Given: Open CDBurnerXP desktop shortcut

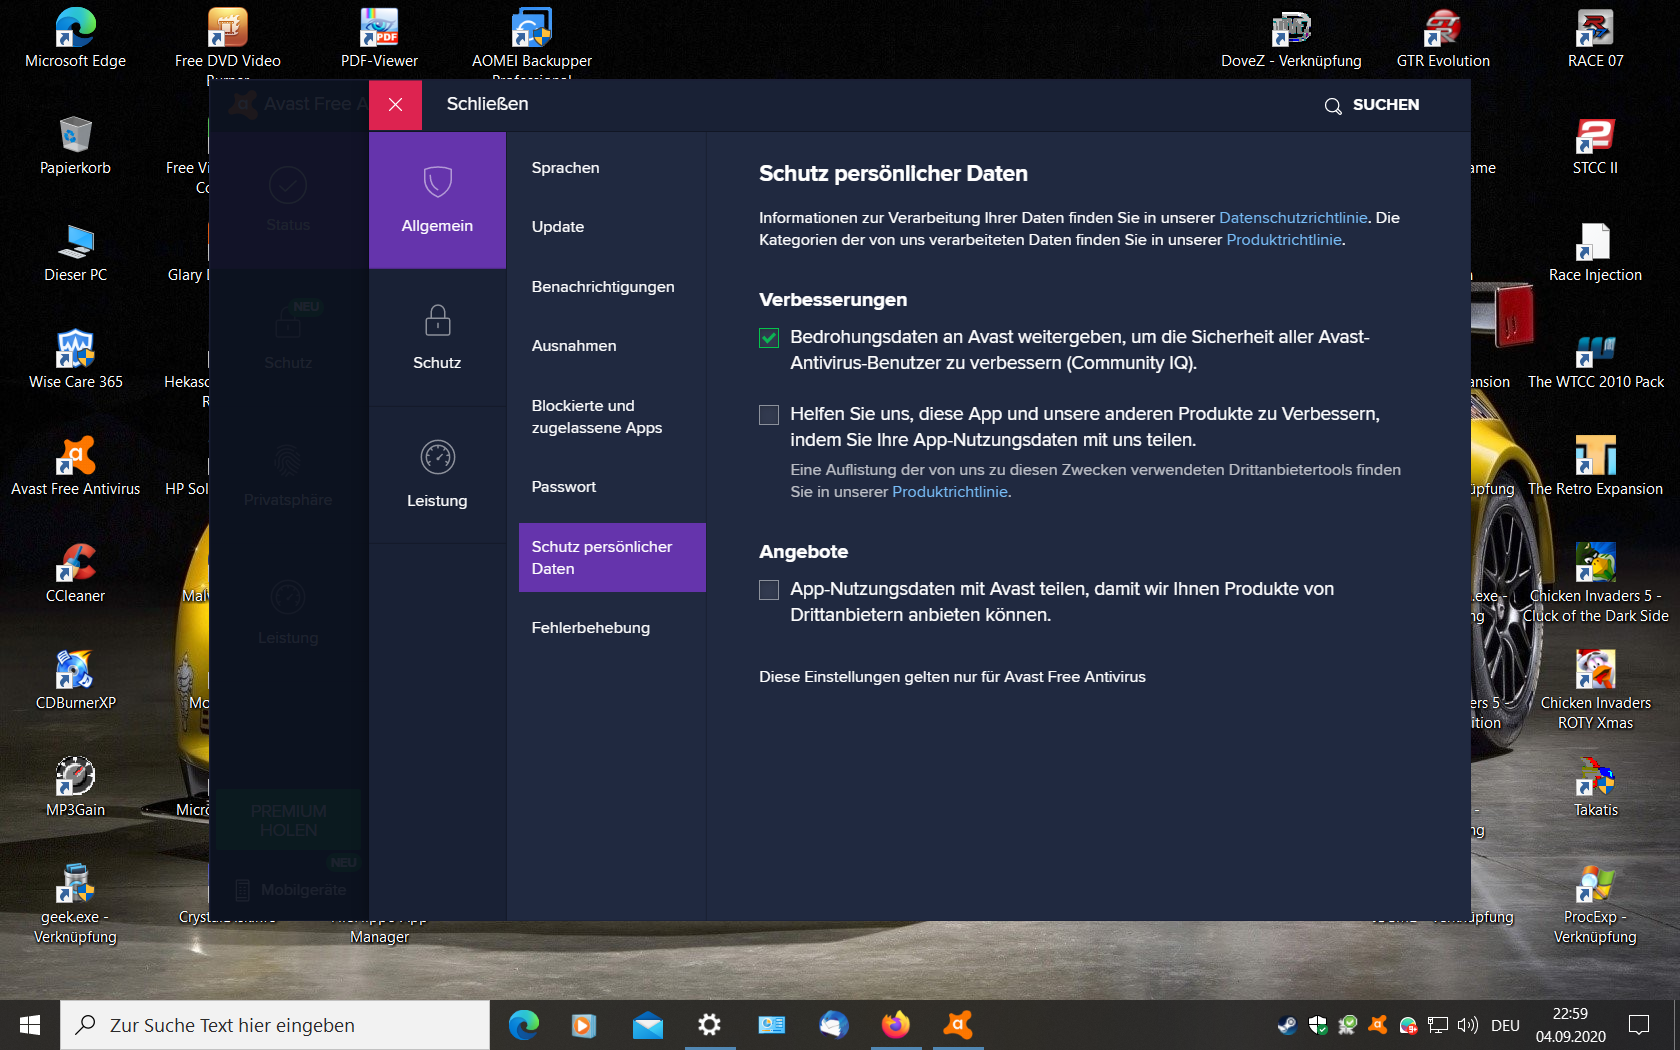Looking at the screenshot, I should coord(76,680).
